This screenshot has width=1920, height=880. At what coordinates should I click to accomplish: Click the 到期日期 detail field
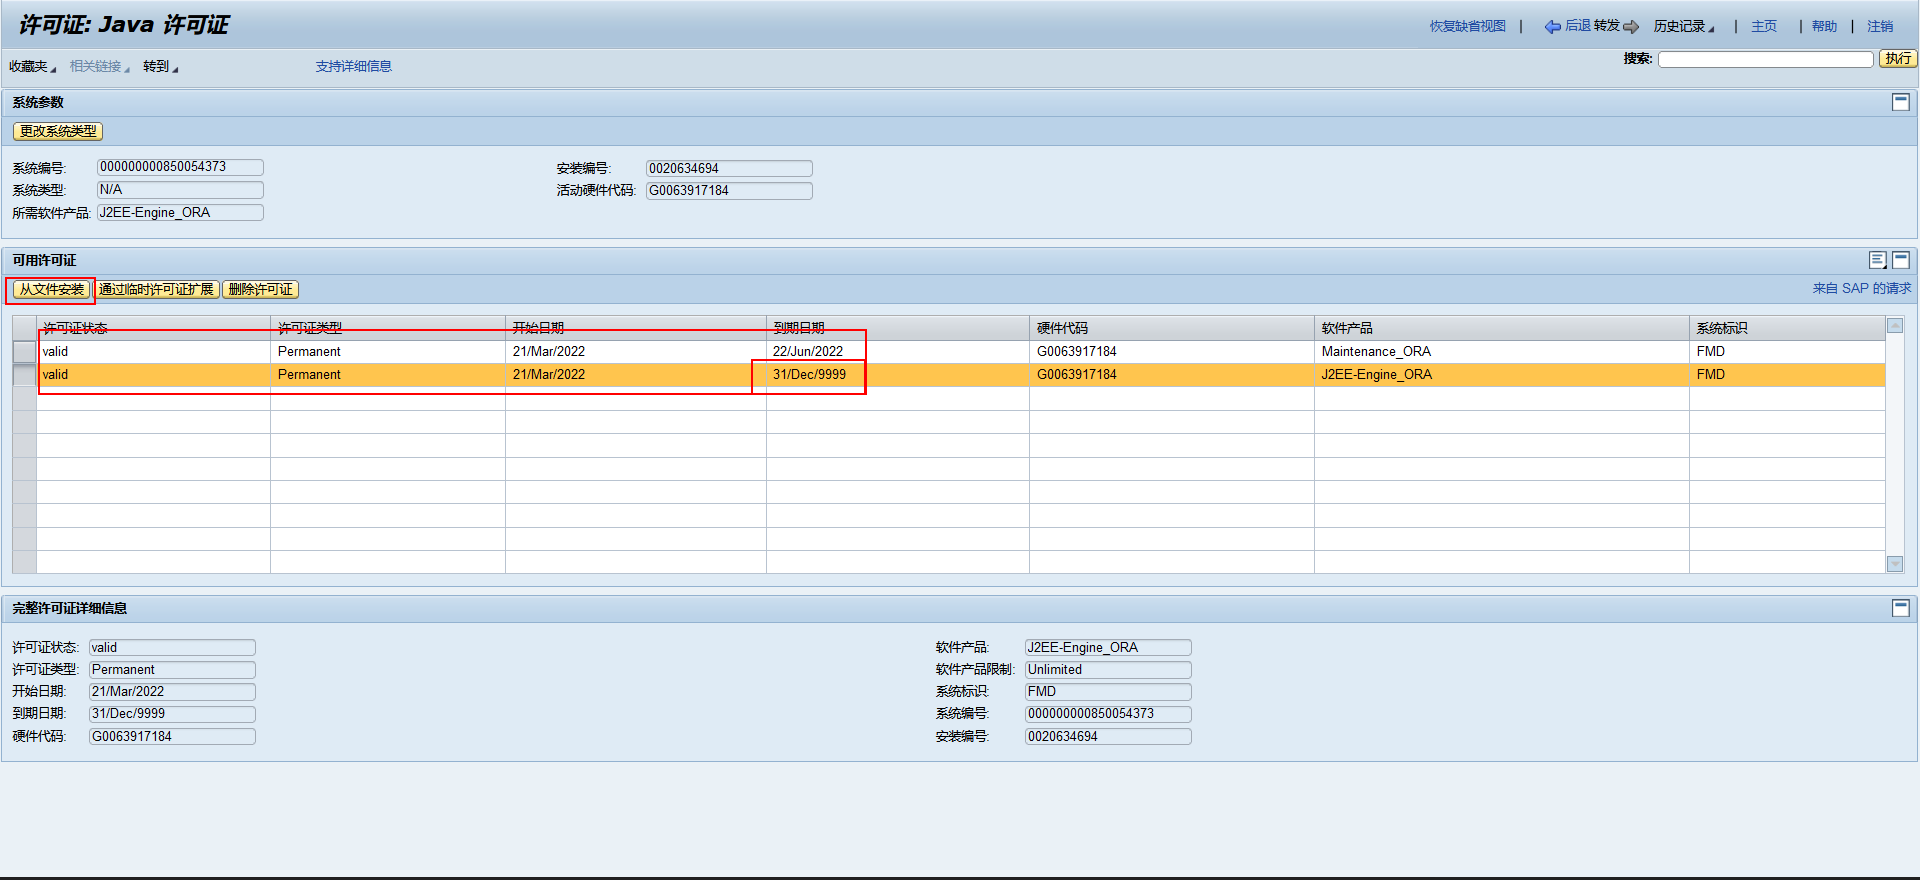[172, 714]
